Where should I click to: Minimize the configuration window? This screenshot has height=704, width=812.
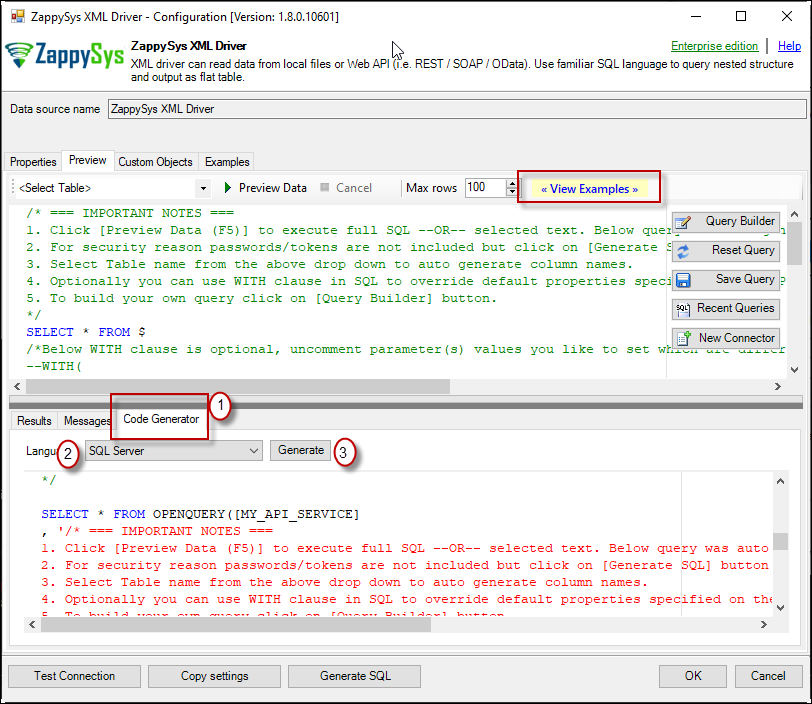pyautogui.click(x=696, y=17)
